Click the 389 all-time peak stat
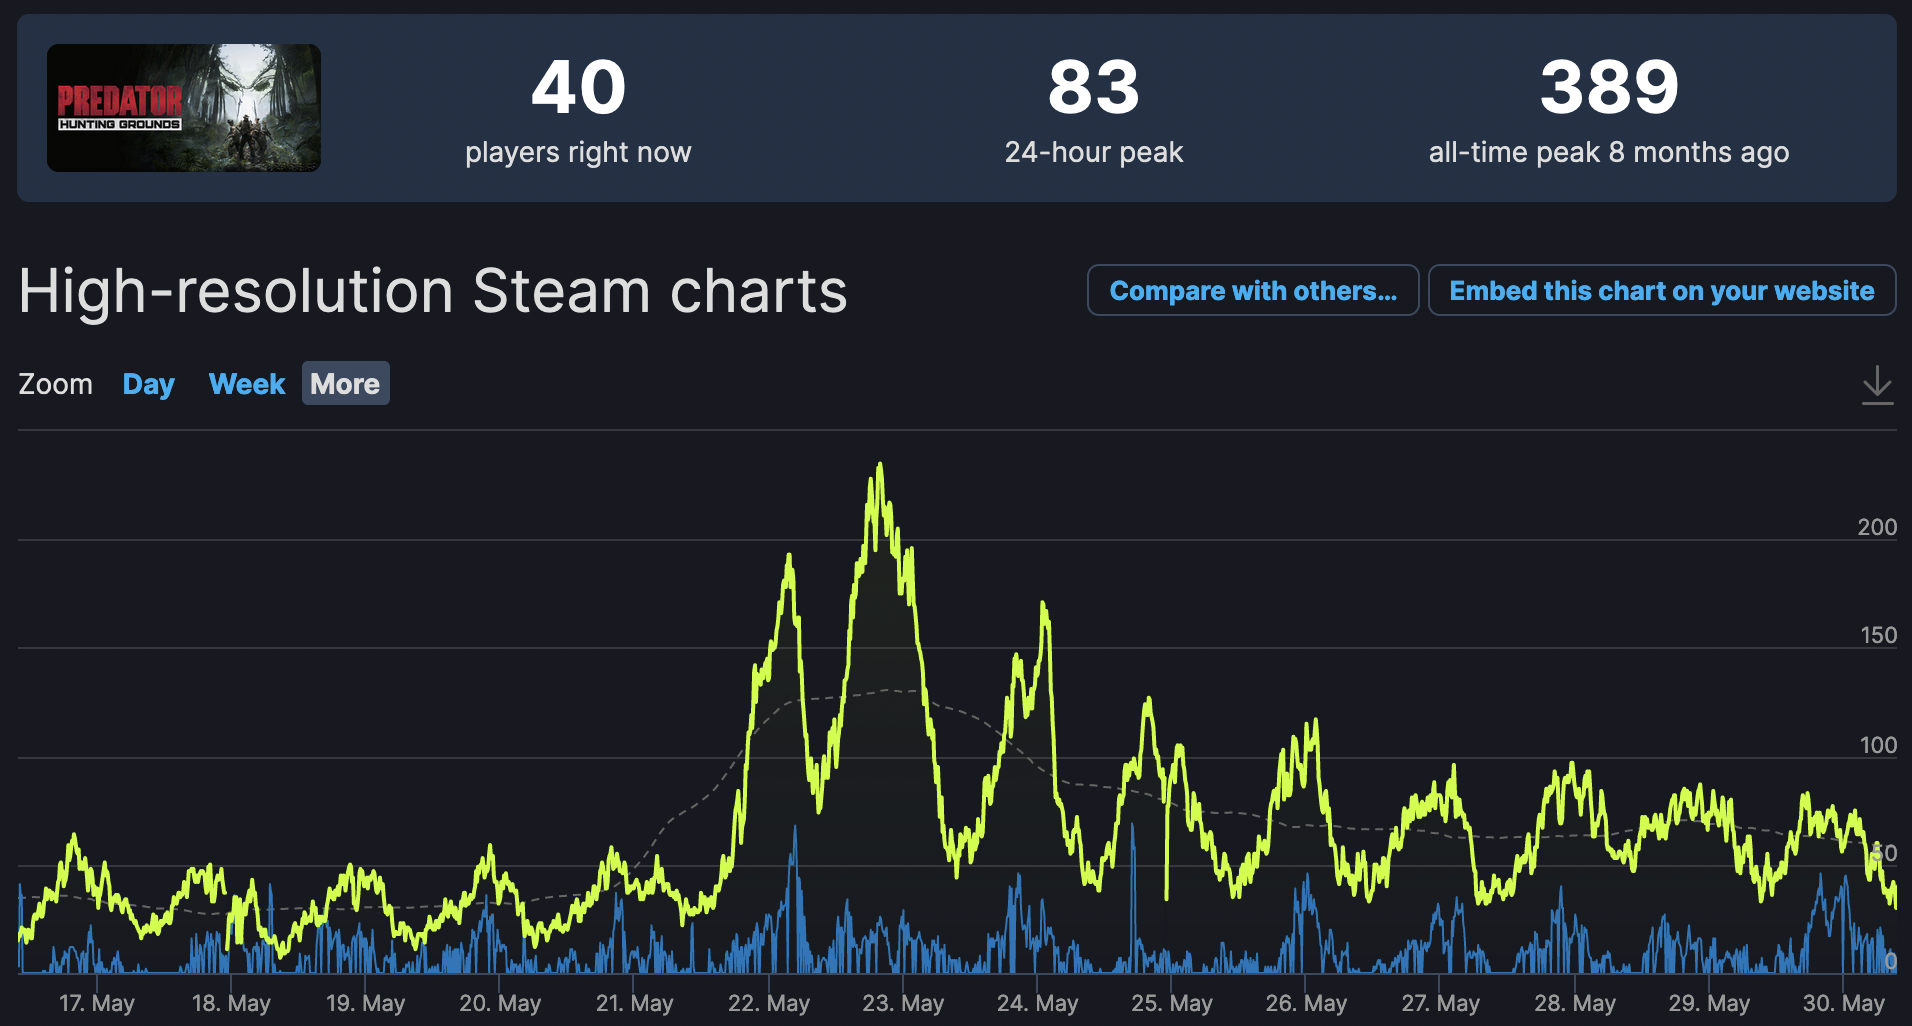This screenshot has height=1026, width=1912. coord(1609,110)
